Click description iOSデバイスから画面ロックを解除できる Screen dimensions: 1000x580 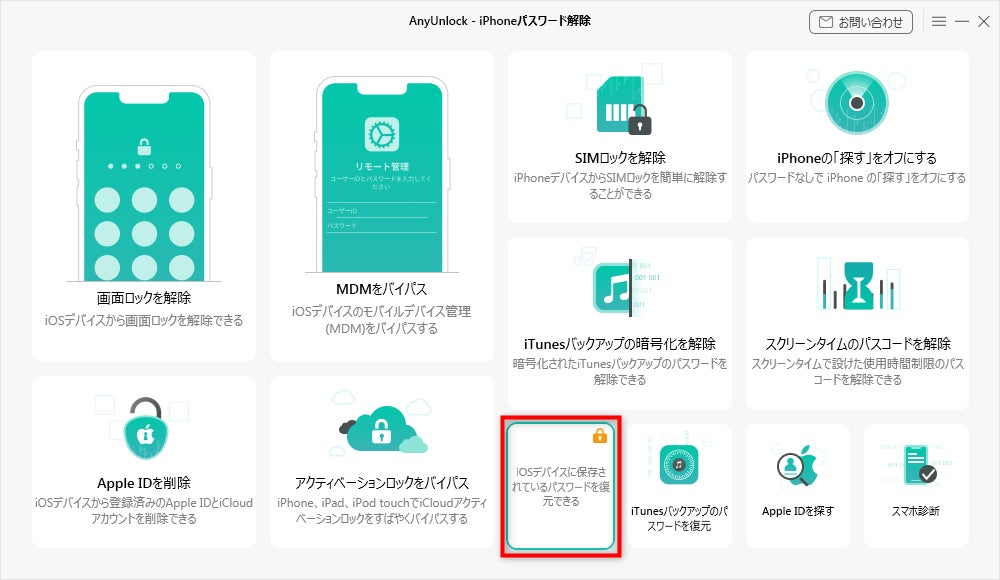point(144,320)
